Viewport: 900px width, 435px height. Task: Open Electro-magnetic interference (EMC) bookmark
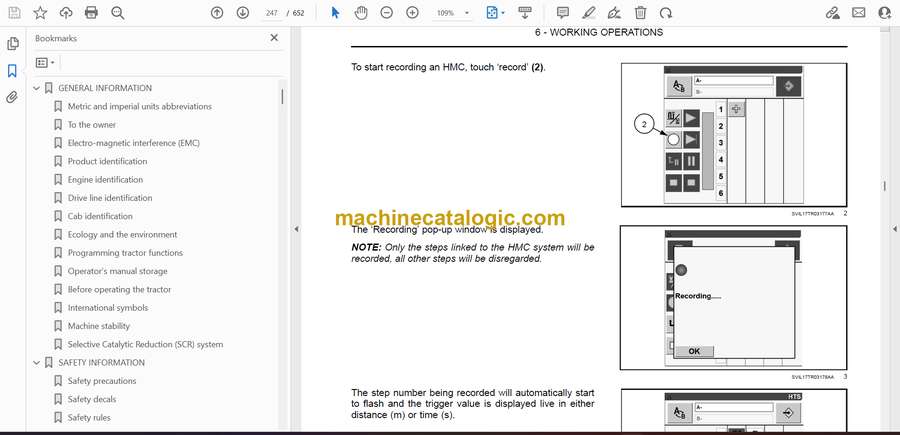click(x=134, y=143)
